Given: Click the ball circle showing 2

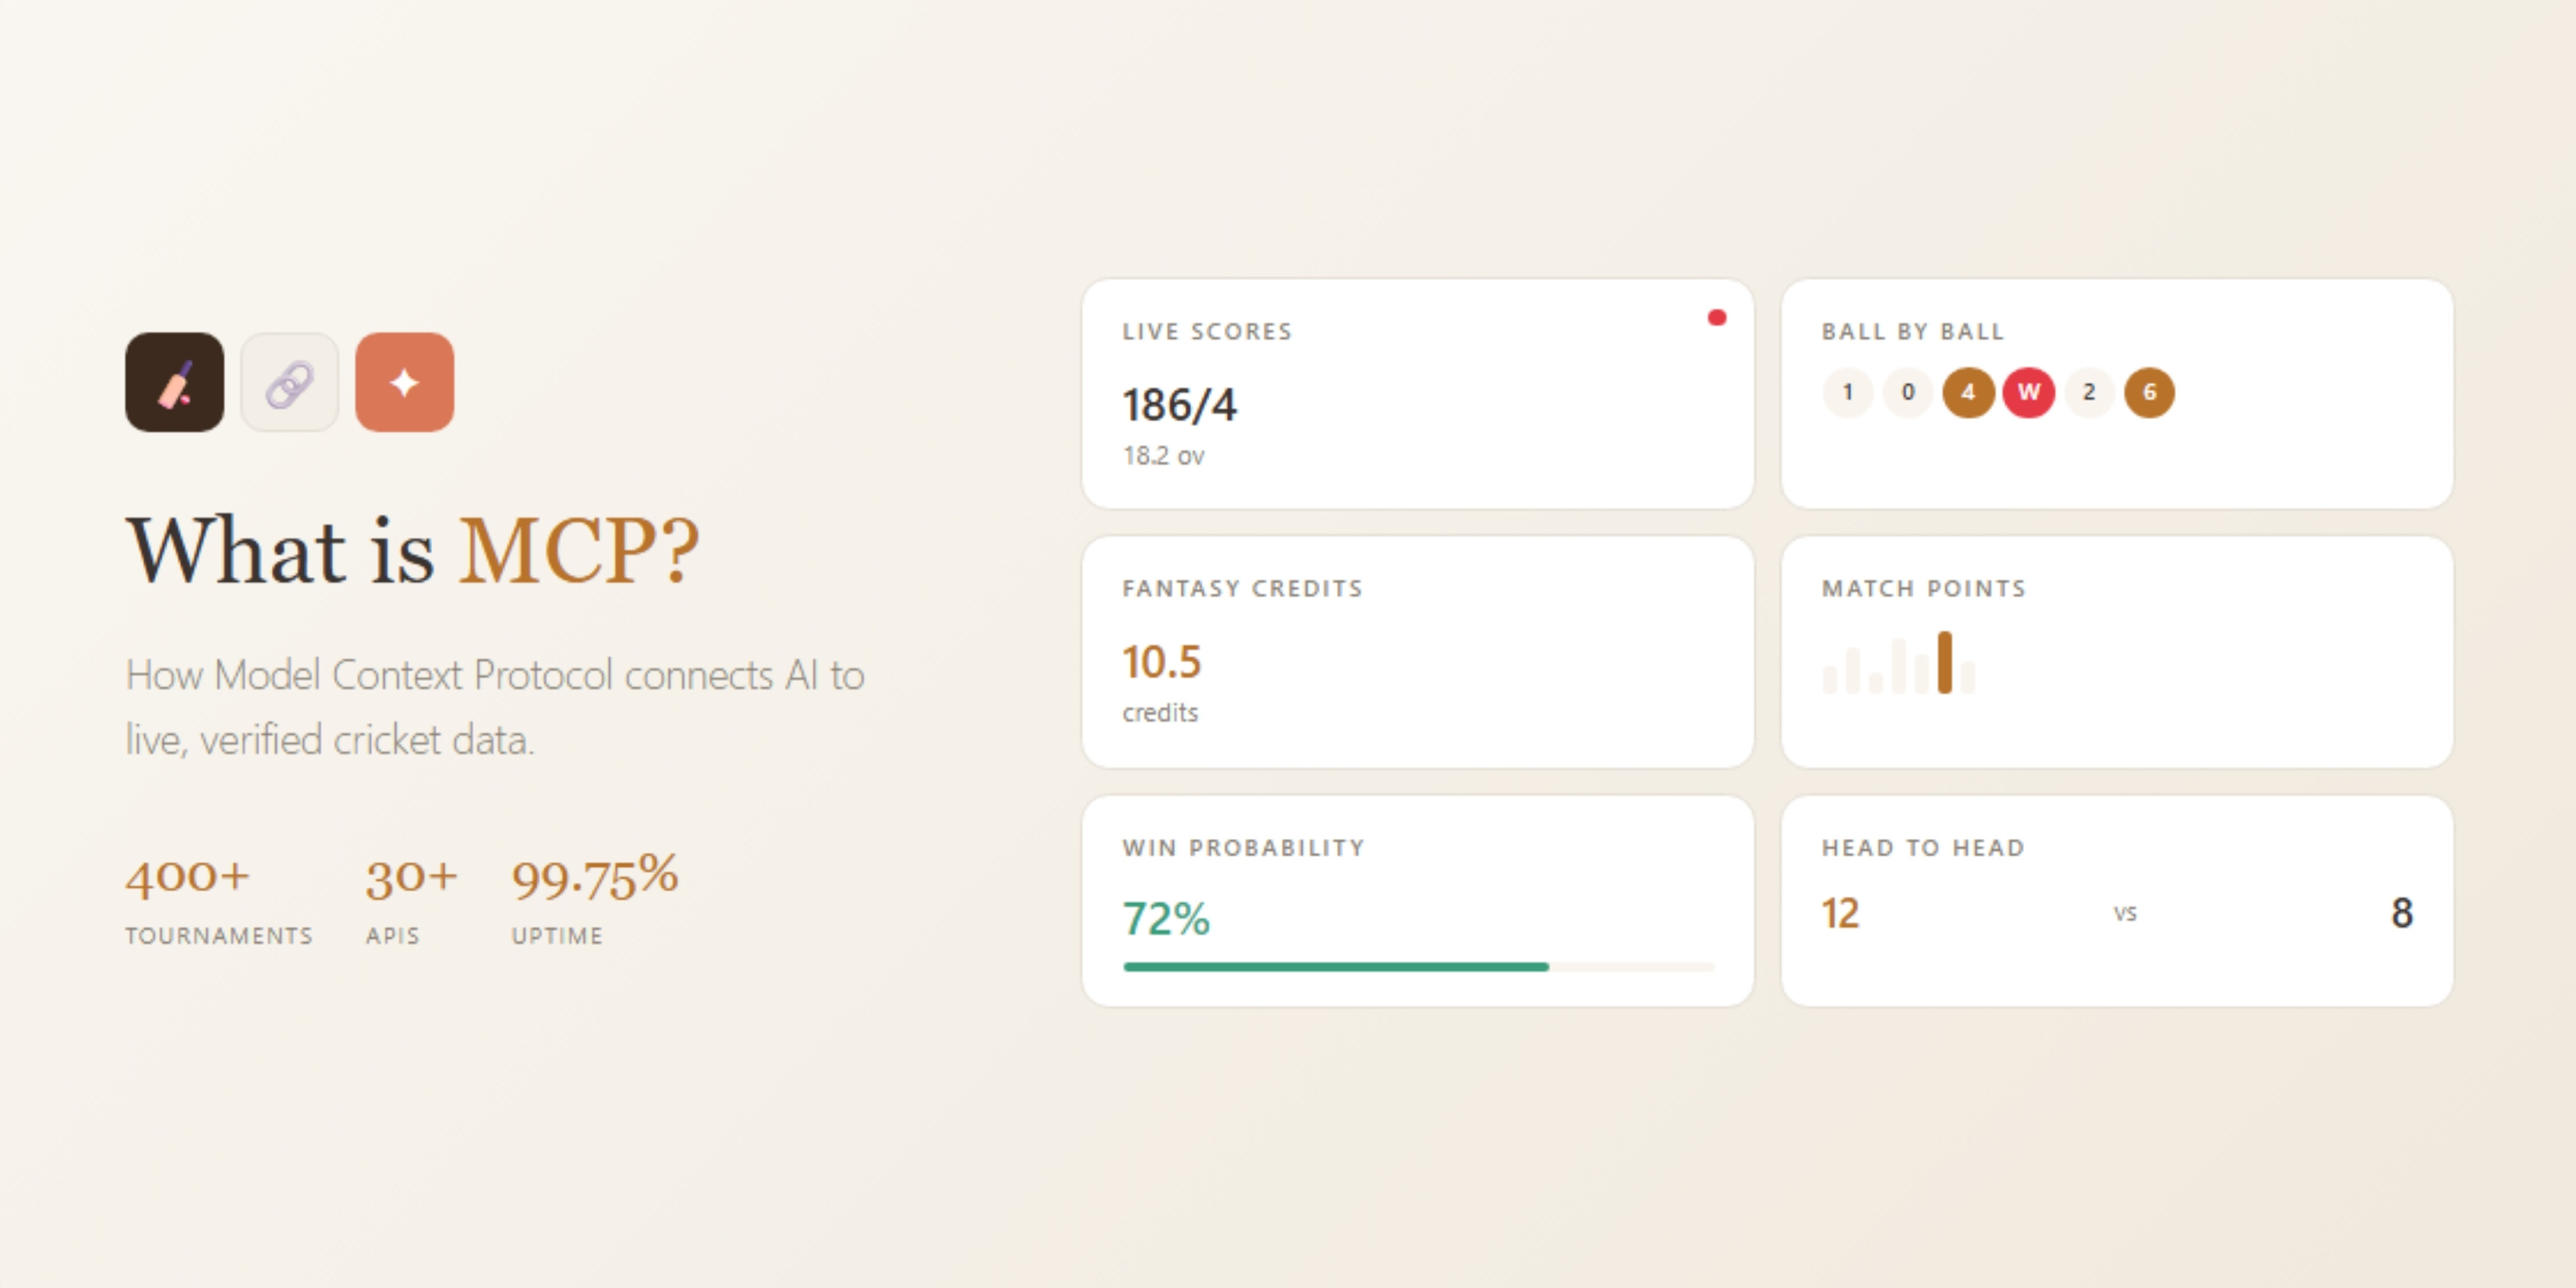Looking at the screenshot, I should 2089,392.
